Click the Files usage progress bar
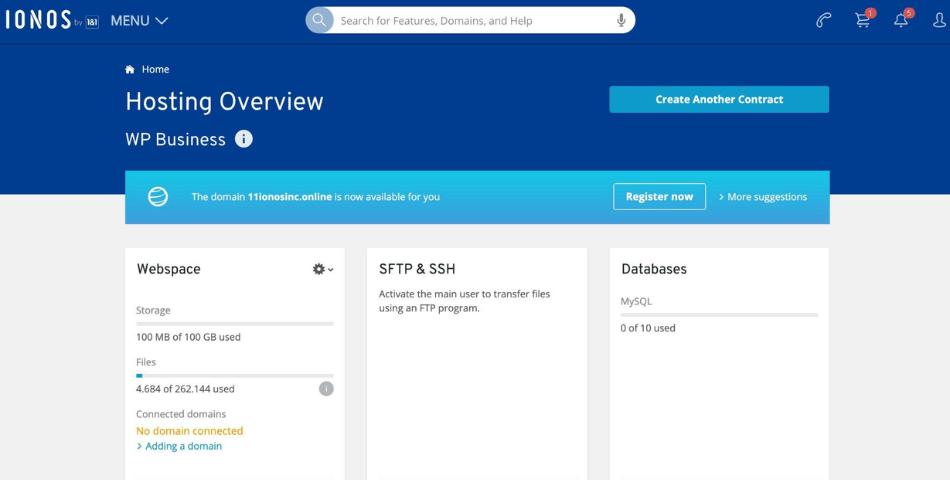950x480 pixels. click(x=235, y=376)
